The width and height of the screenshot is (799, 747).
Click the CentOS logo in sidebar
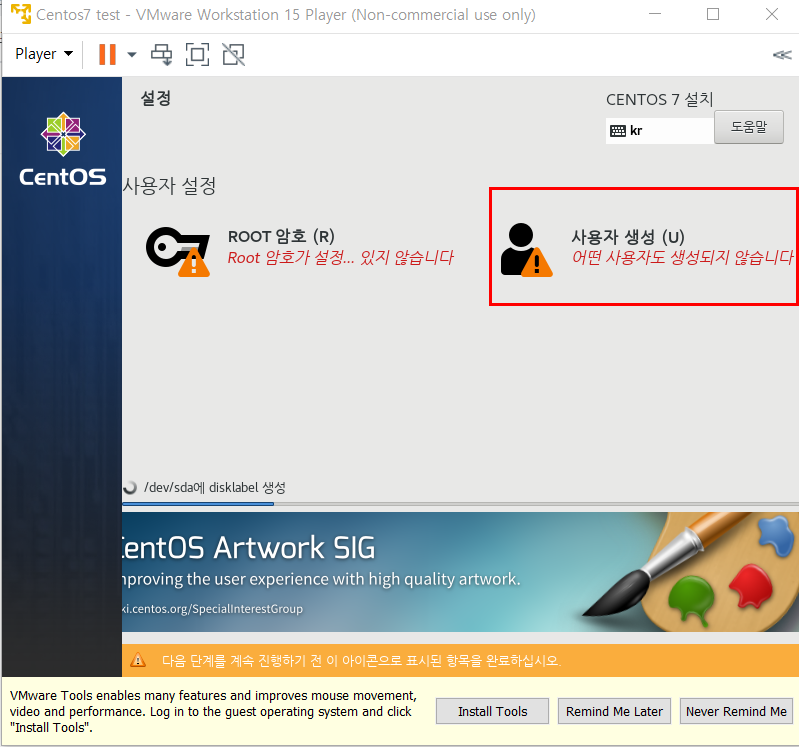[63, 149]
